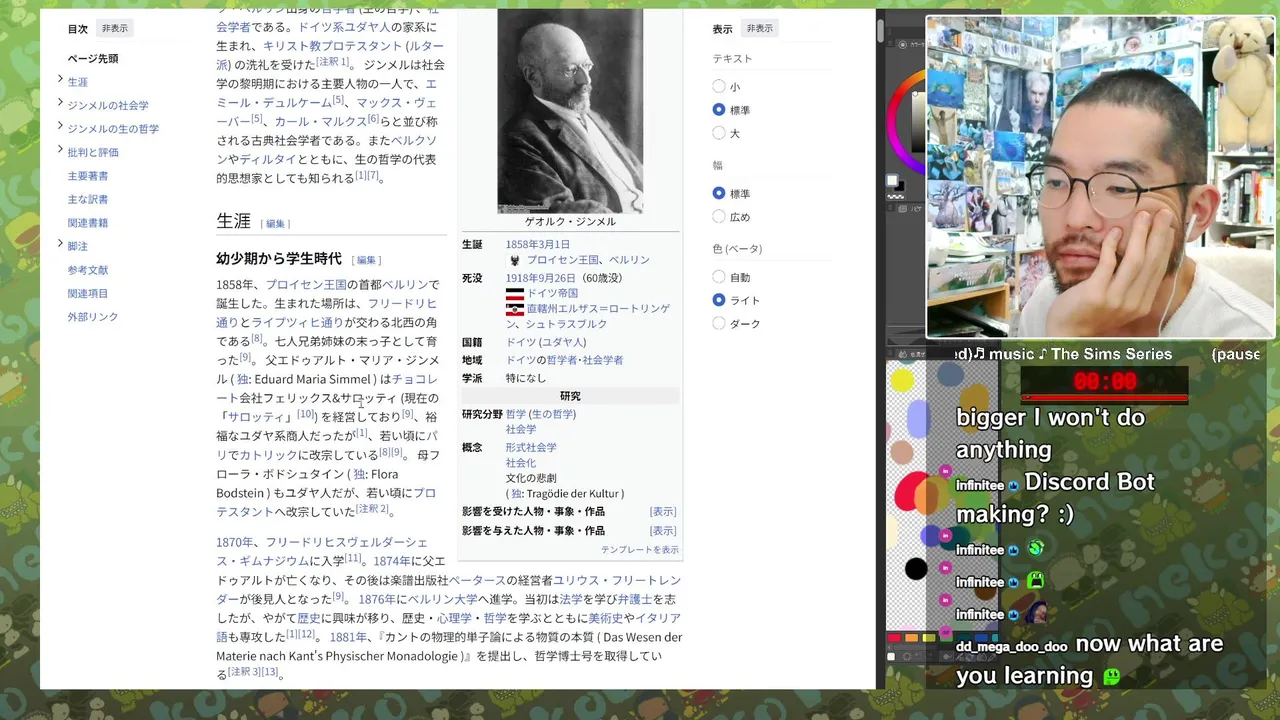The image size is (1280, 720).
Task: Click the black paint dot on canvas
Action: pyautogui.click(x=916, y=569)
